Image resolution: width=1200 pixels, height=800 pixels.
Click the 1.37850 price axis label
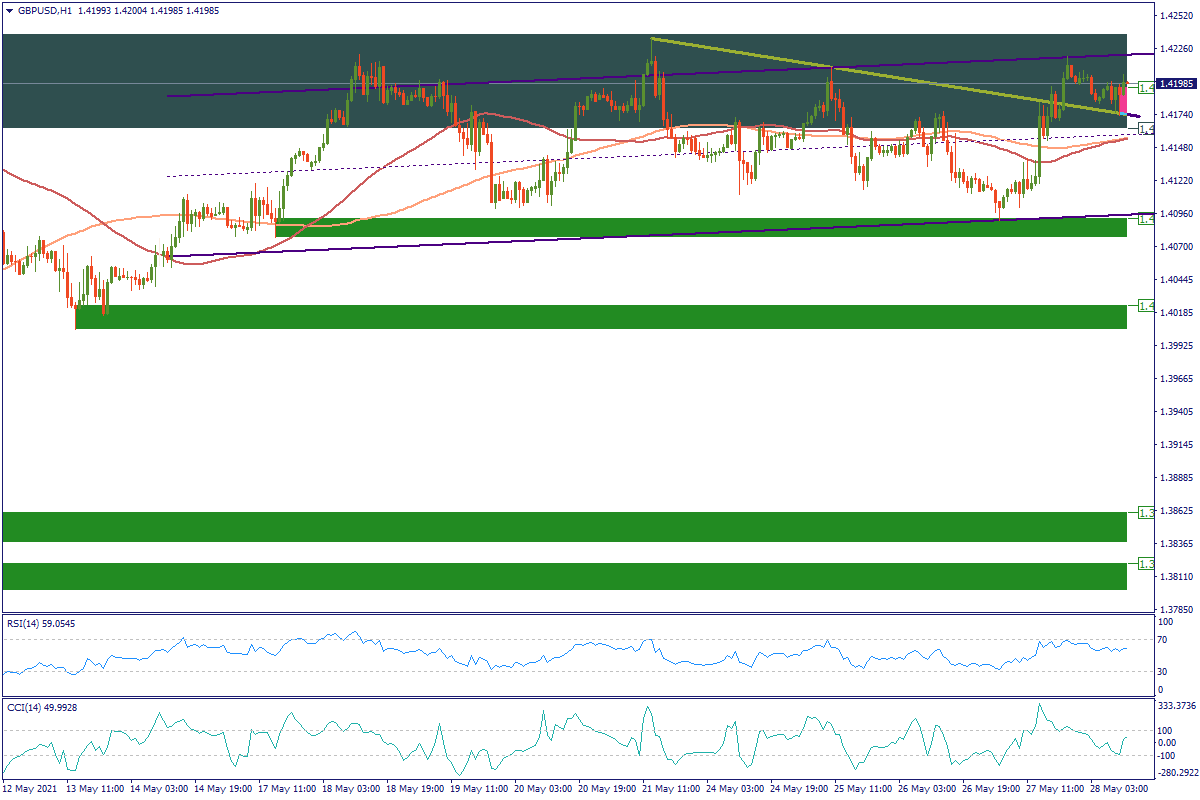[x=1172, y=610]
